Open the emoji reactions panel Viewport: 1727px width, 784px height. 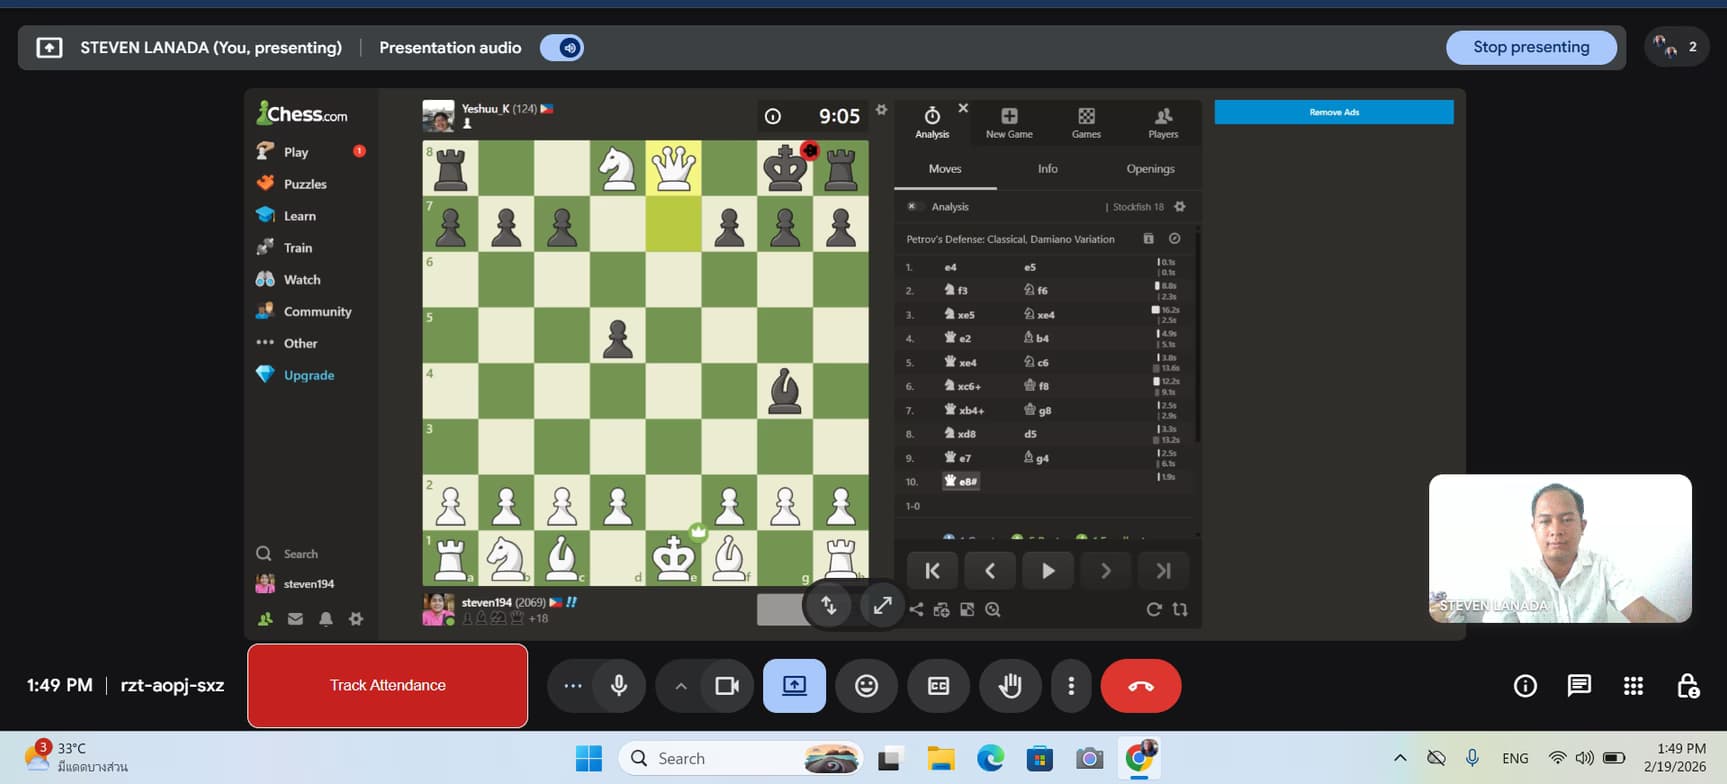[x=866, y=686]
